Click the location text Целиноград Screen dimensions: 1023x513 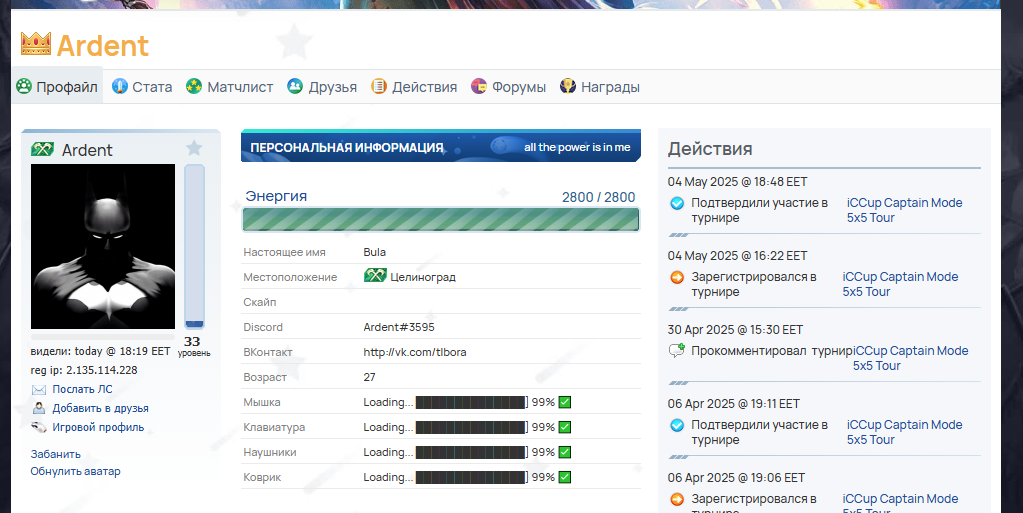[423, 277]
